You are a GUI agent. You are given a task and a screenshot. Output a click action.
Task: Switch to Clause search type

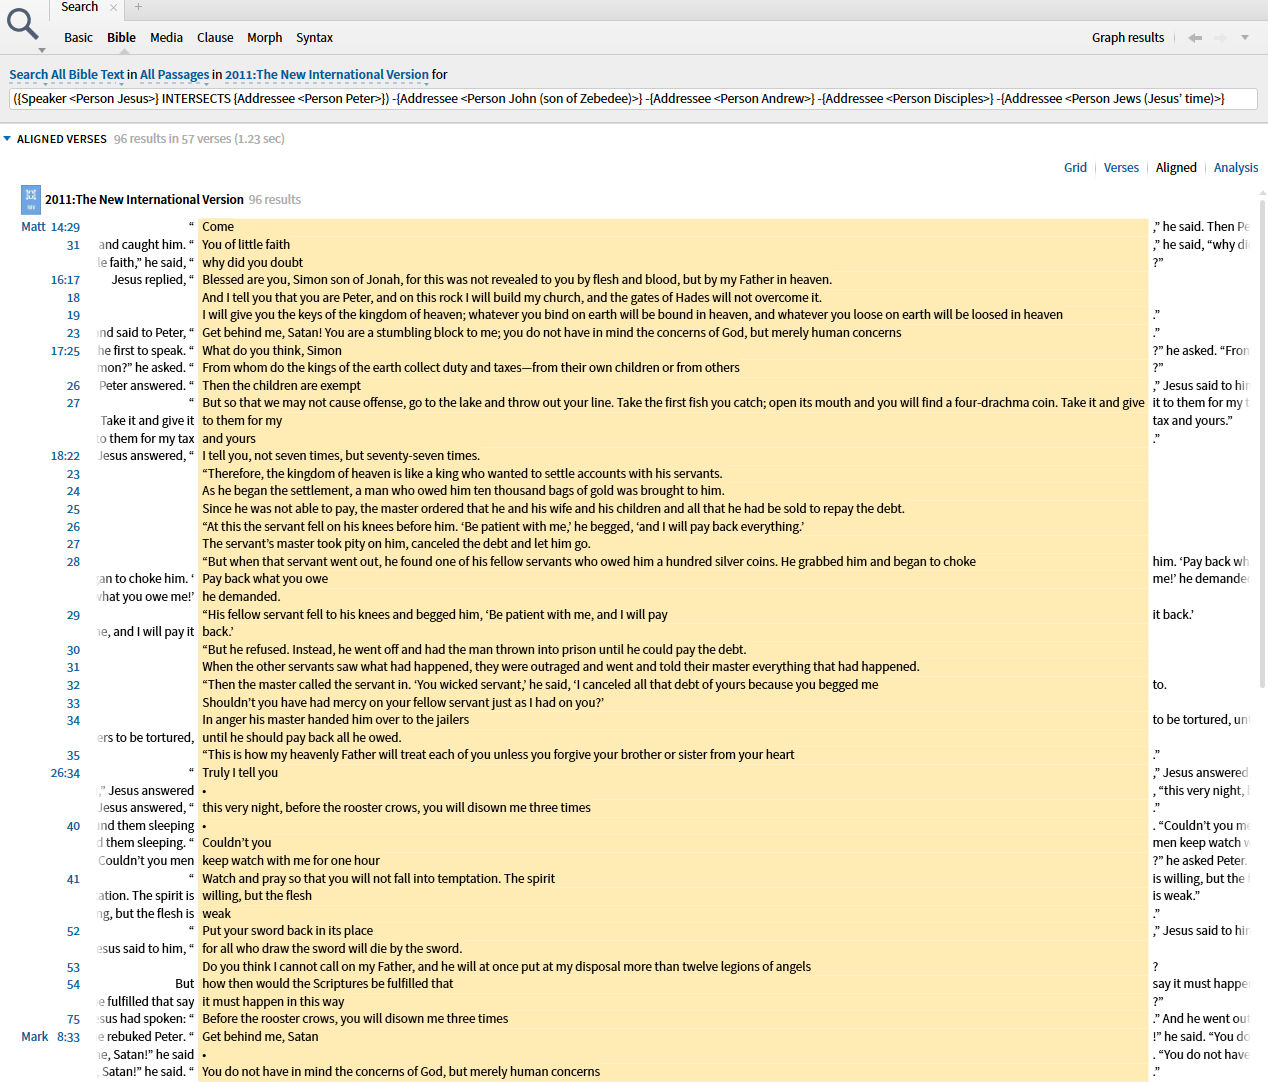(215, 37)
